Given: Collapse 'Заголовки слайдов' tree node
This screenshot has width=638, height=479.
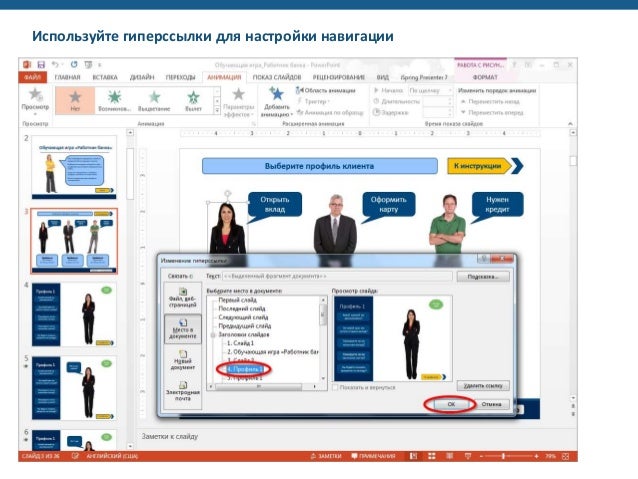Looking at the screenshot, I should point(213,335).
